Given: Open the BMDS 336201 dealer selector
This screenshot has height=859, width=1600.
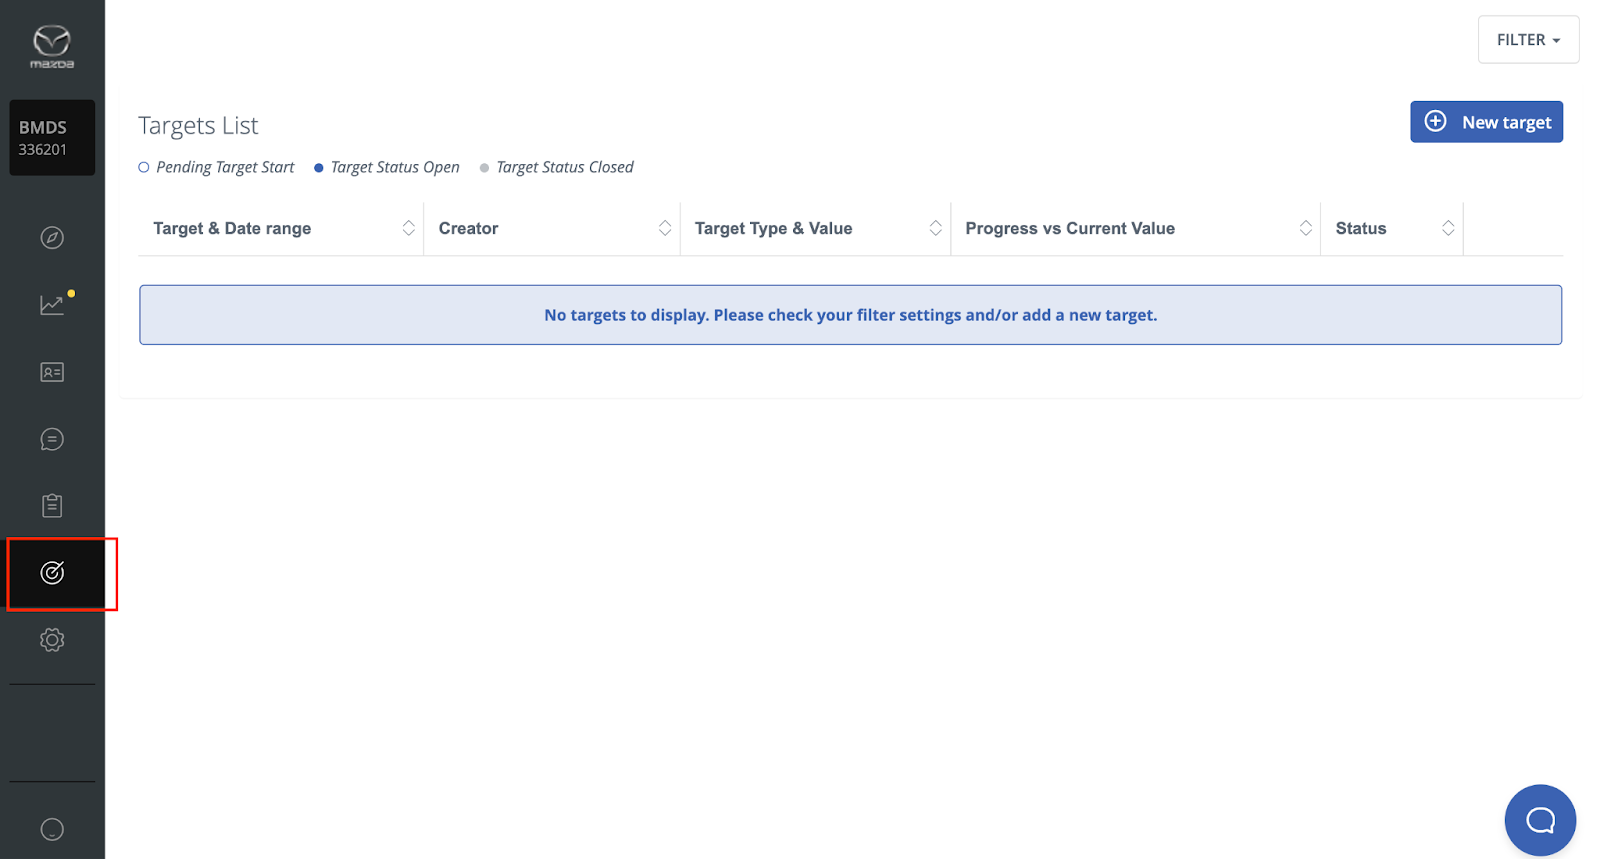Looking at the screenshot, I should click(x=52, y=138).
